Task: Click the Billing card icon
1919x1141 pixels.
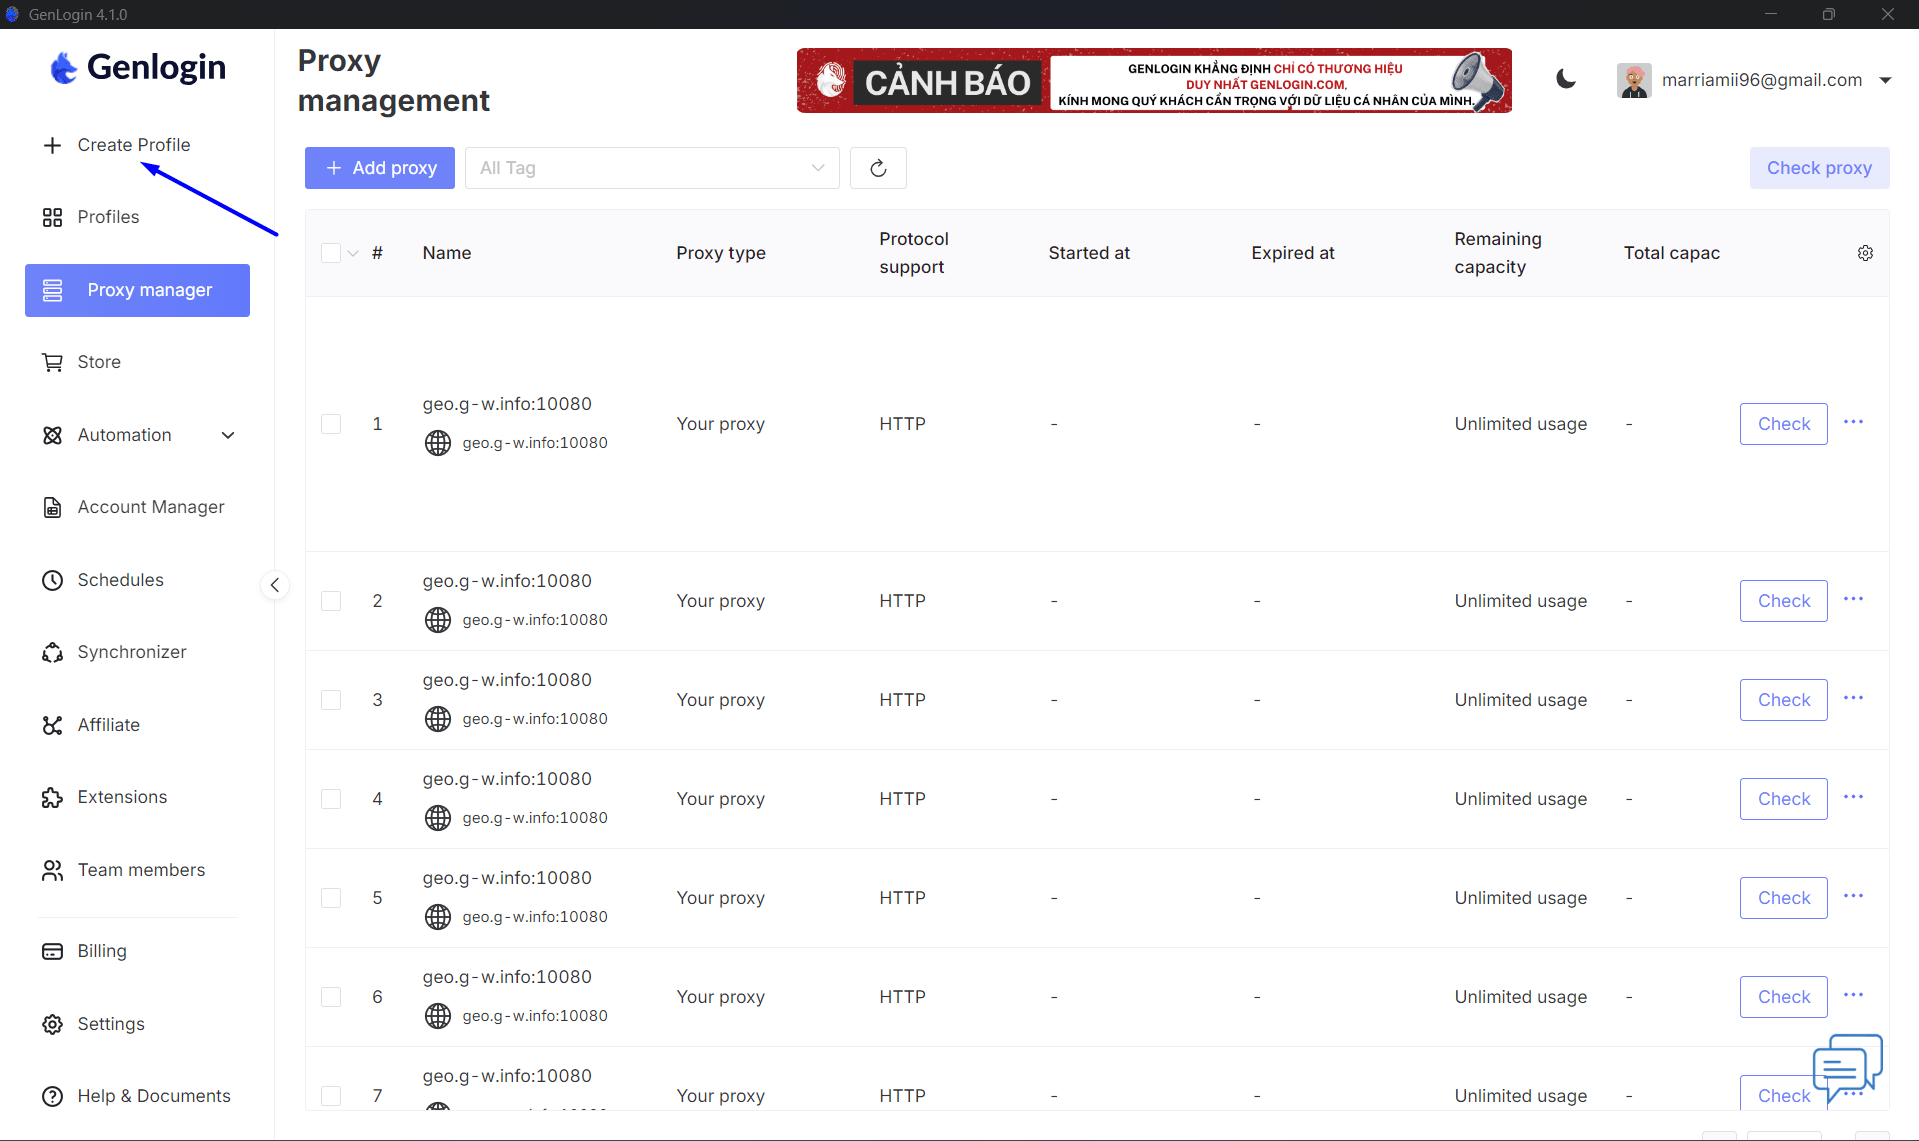Action: pyautogui.click(x=52, y=951)
